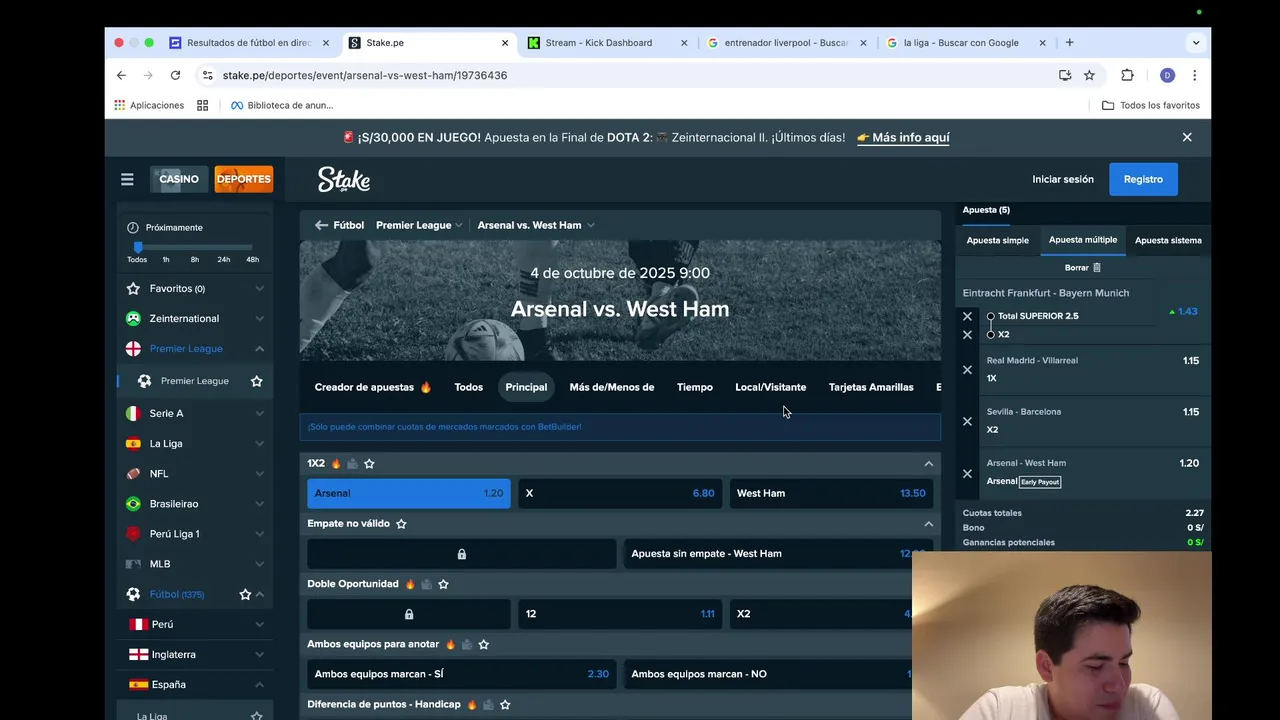Expand the Brasileirao sidebar section
Image resolution: width=1280 pixels, height=720 pixels.
[259, 504]
